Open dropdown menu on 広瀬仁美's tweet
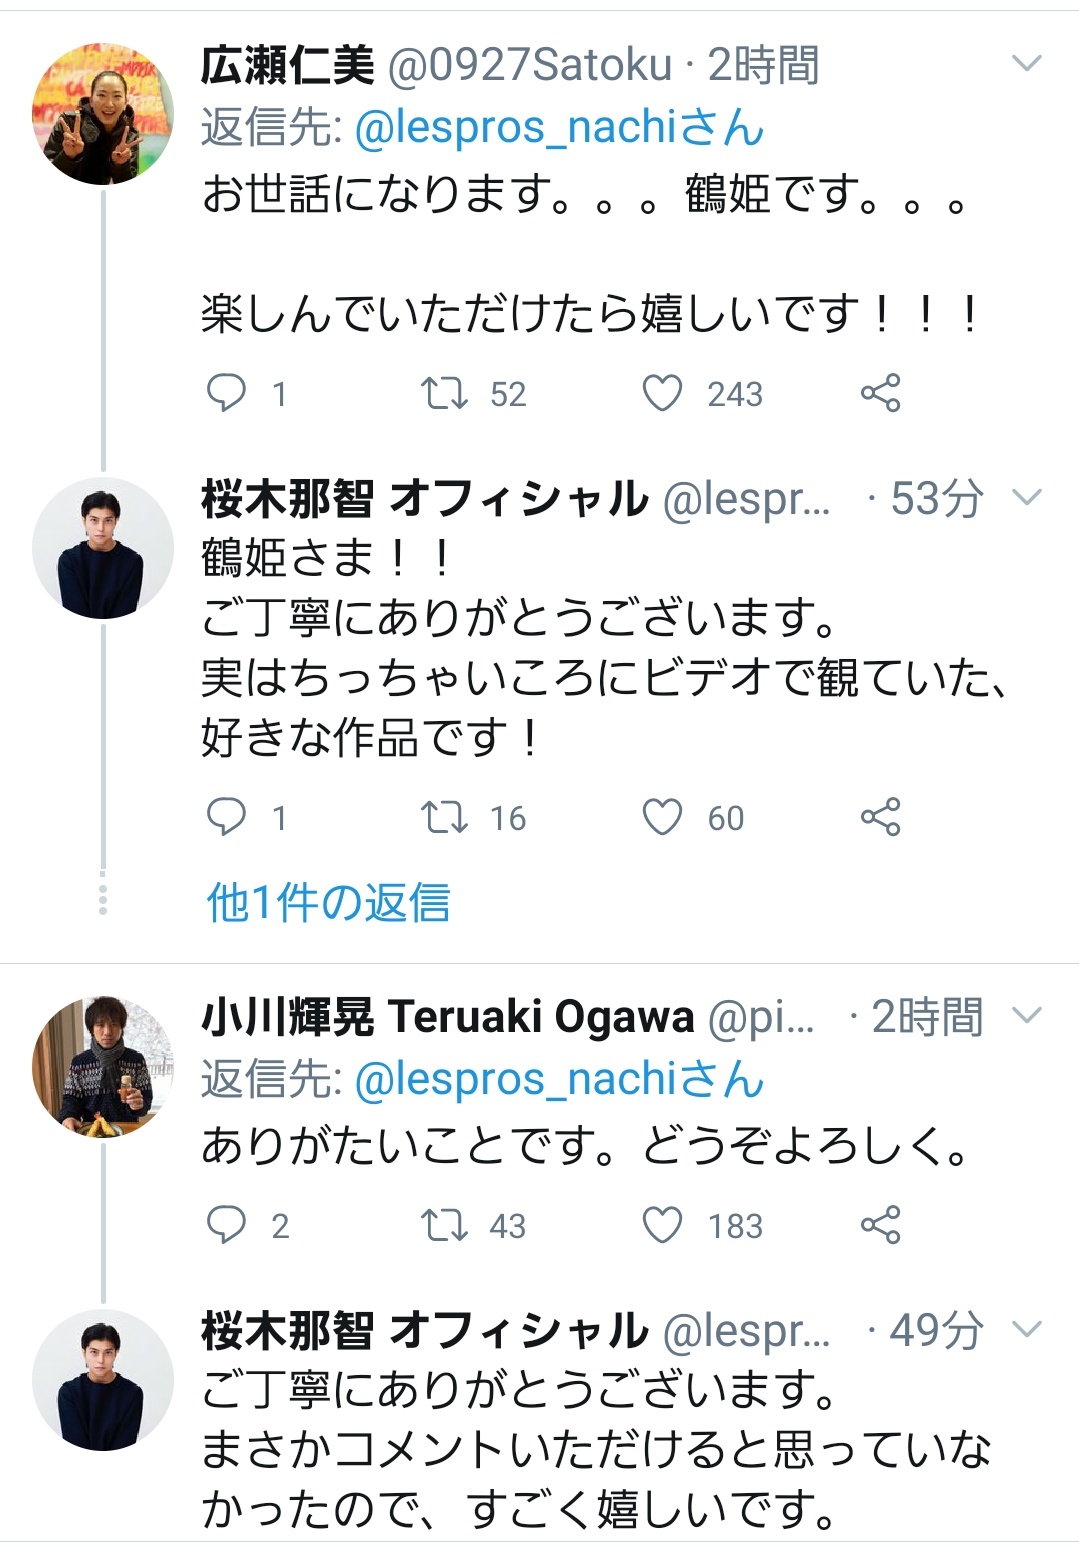This screenshot has height=1552, width=1079. [1027, 64]
